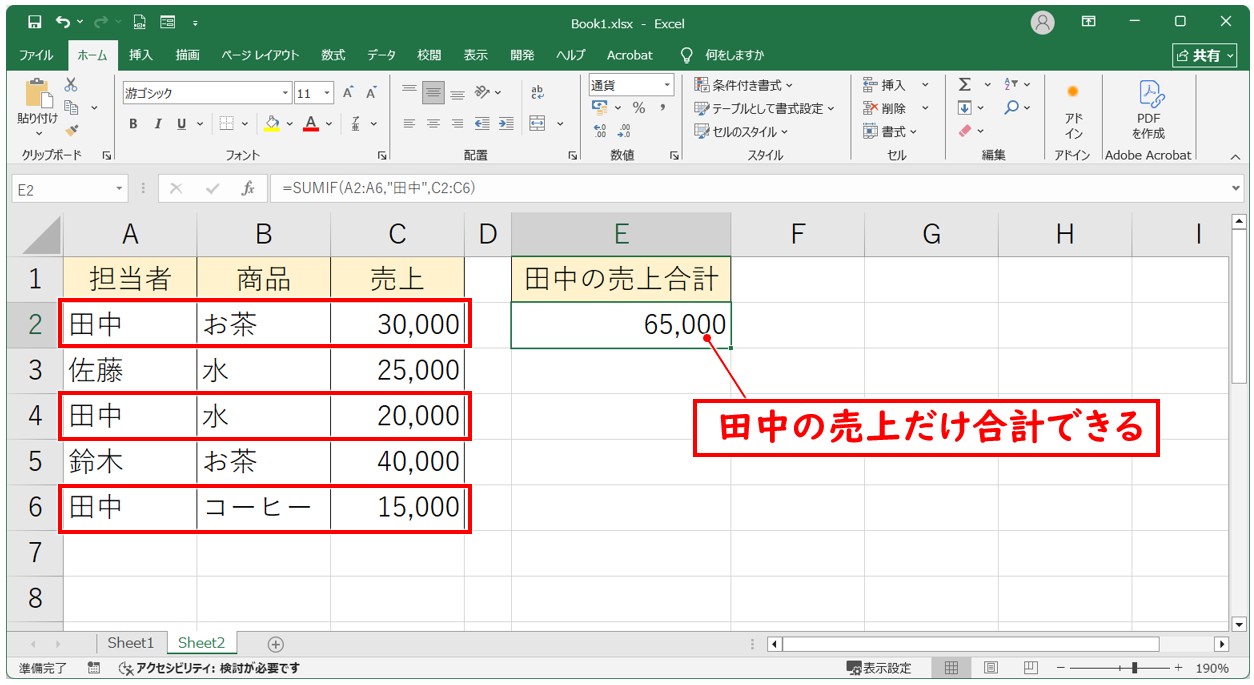Switch to Page Layout view in status bar
The width and height of the screenshot is (1254, 685).
(990, 668)
